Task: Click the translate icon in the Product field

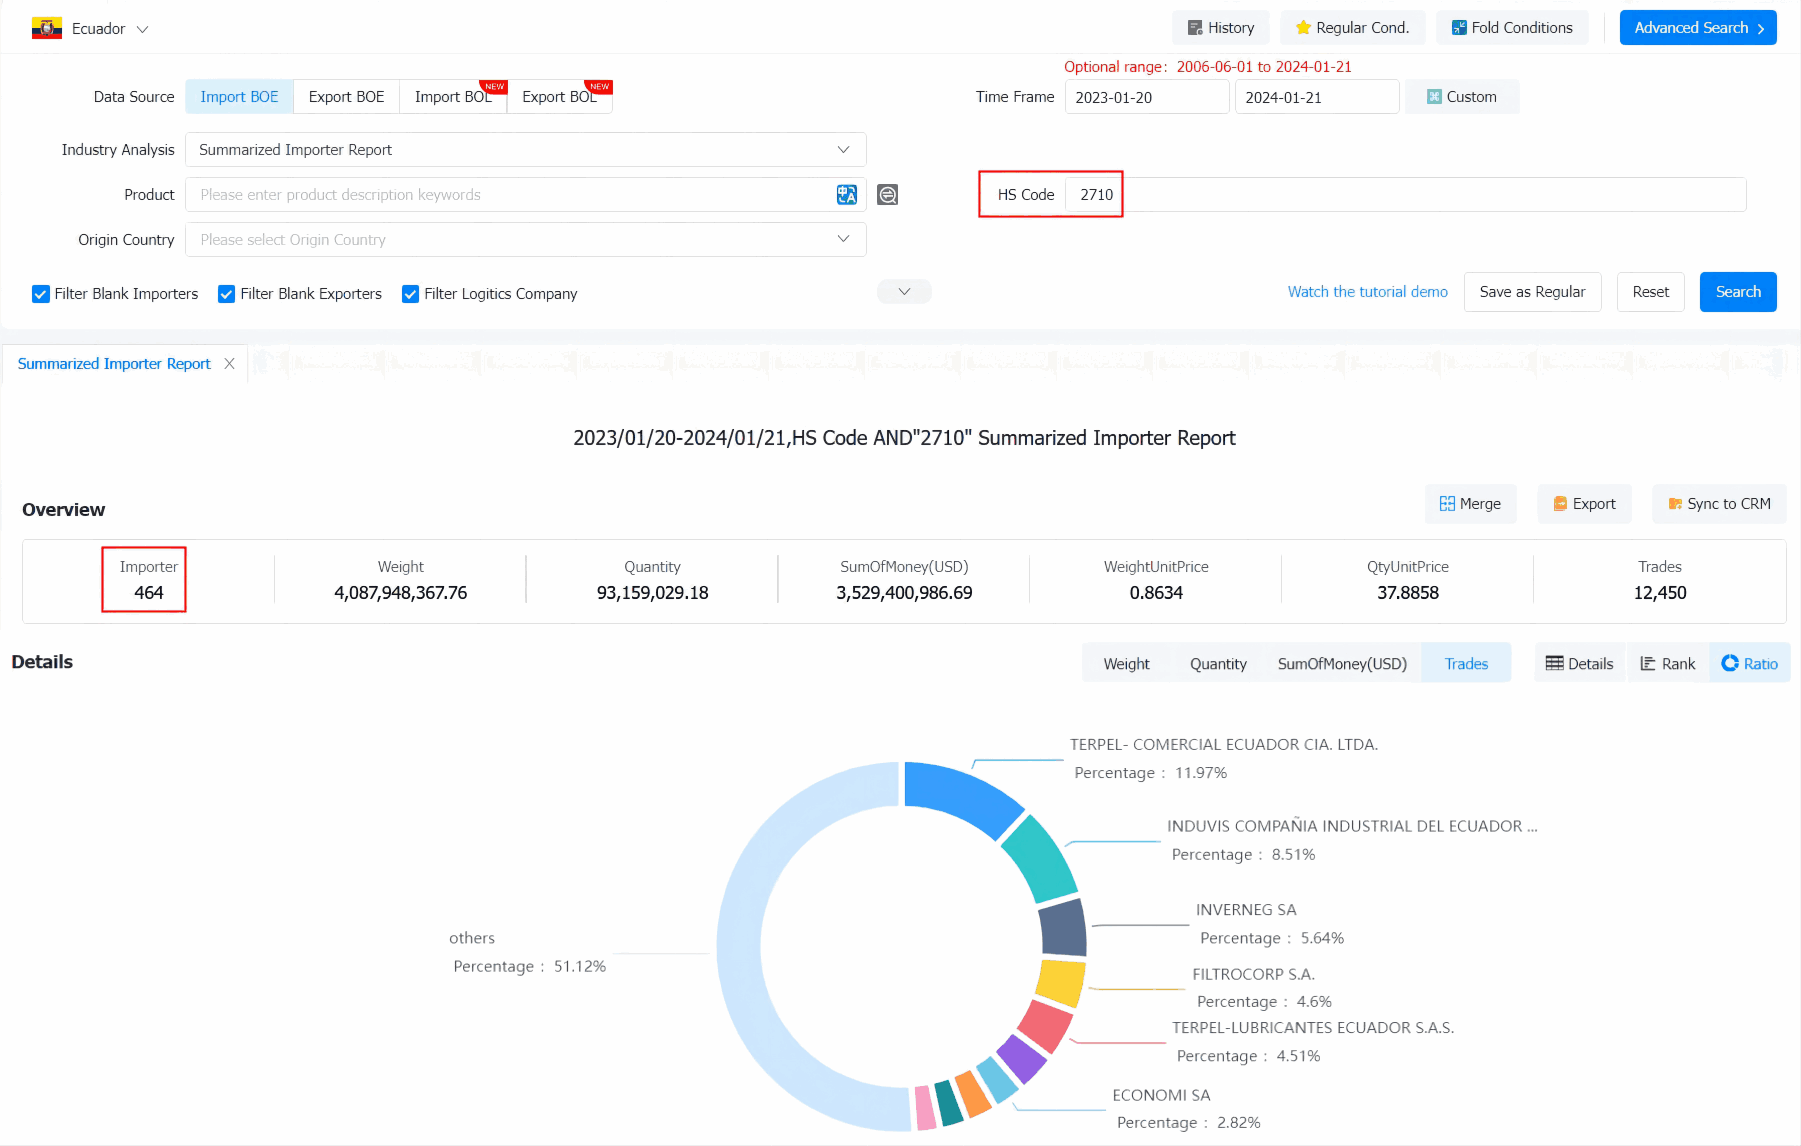Action: [x=846, y=195]
